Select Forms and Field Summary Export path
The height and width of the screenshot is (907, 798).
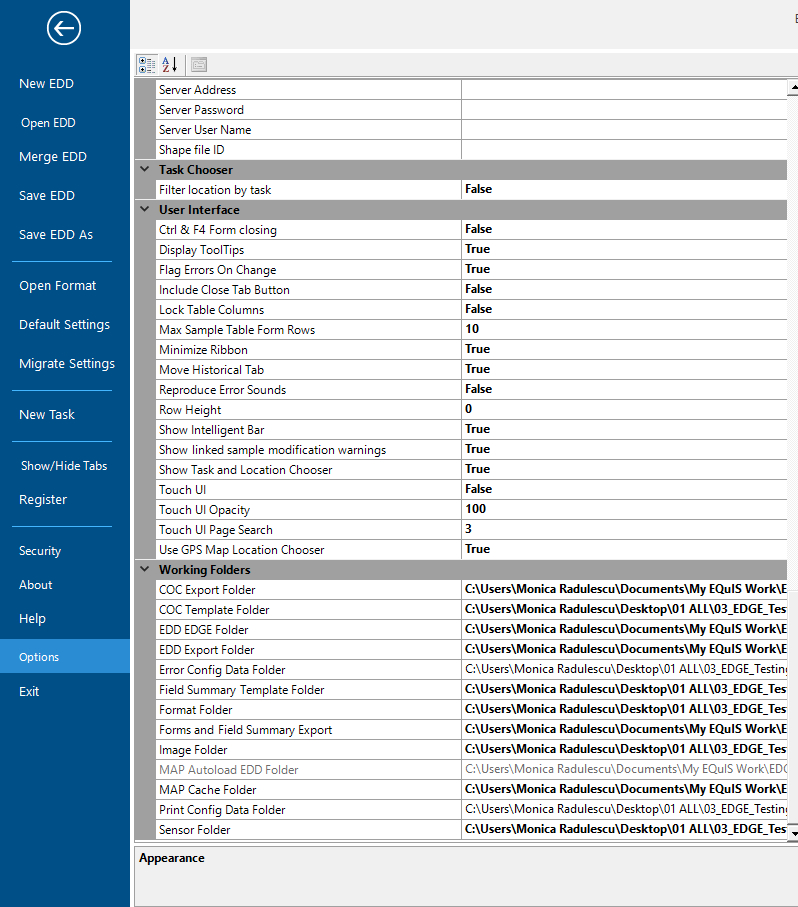(624, 729)
